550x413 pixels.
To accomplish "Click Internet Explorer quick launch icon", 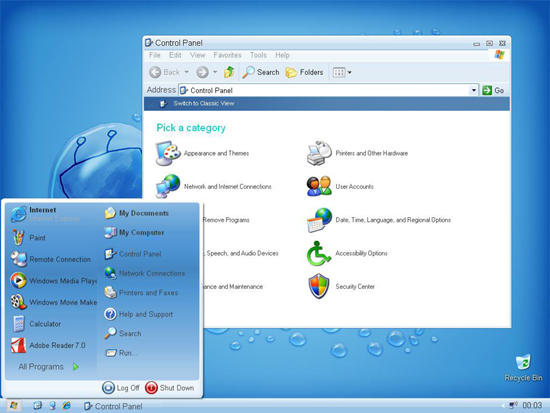I will [66, 406].
